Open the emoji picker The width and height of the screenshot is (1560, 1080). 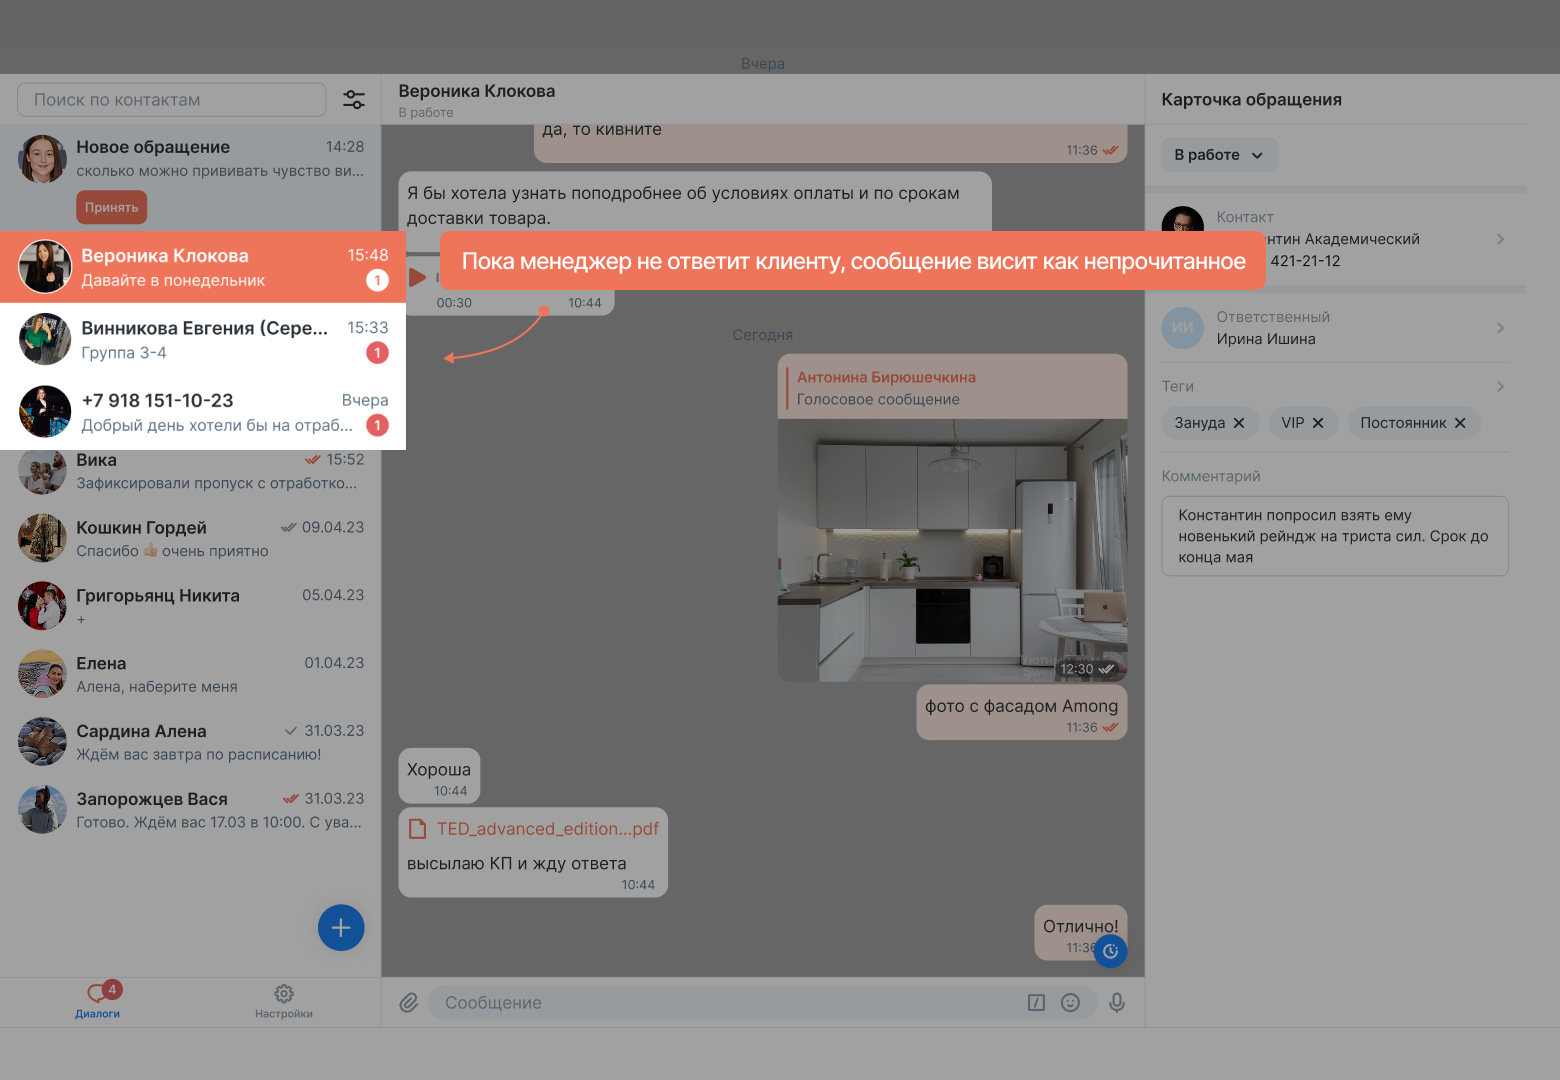pos(1071,1002)
